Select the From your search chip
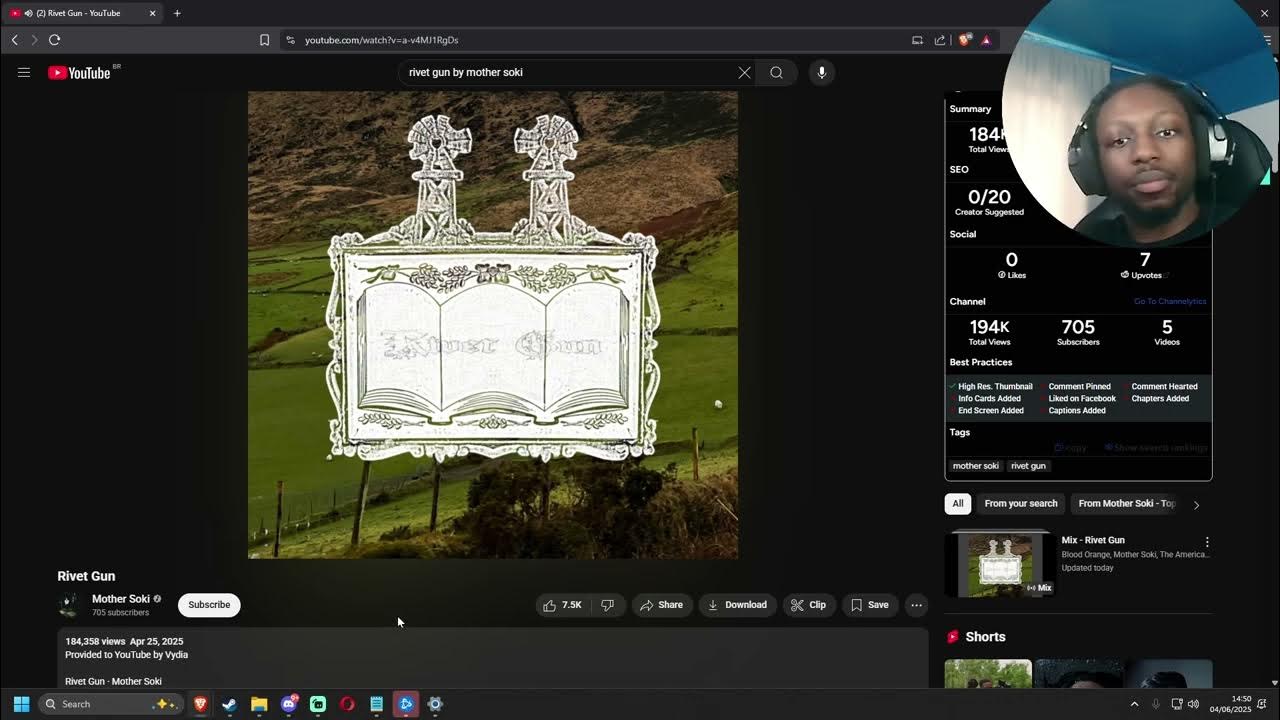Image resolution: width=1280 pixels, height=720 pixels. [x=1020, y=504]
